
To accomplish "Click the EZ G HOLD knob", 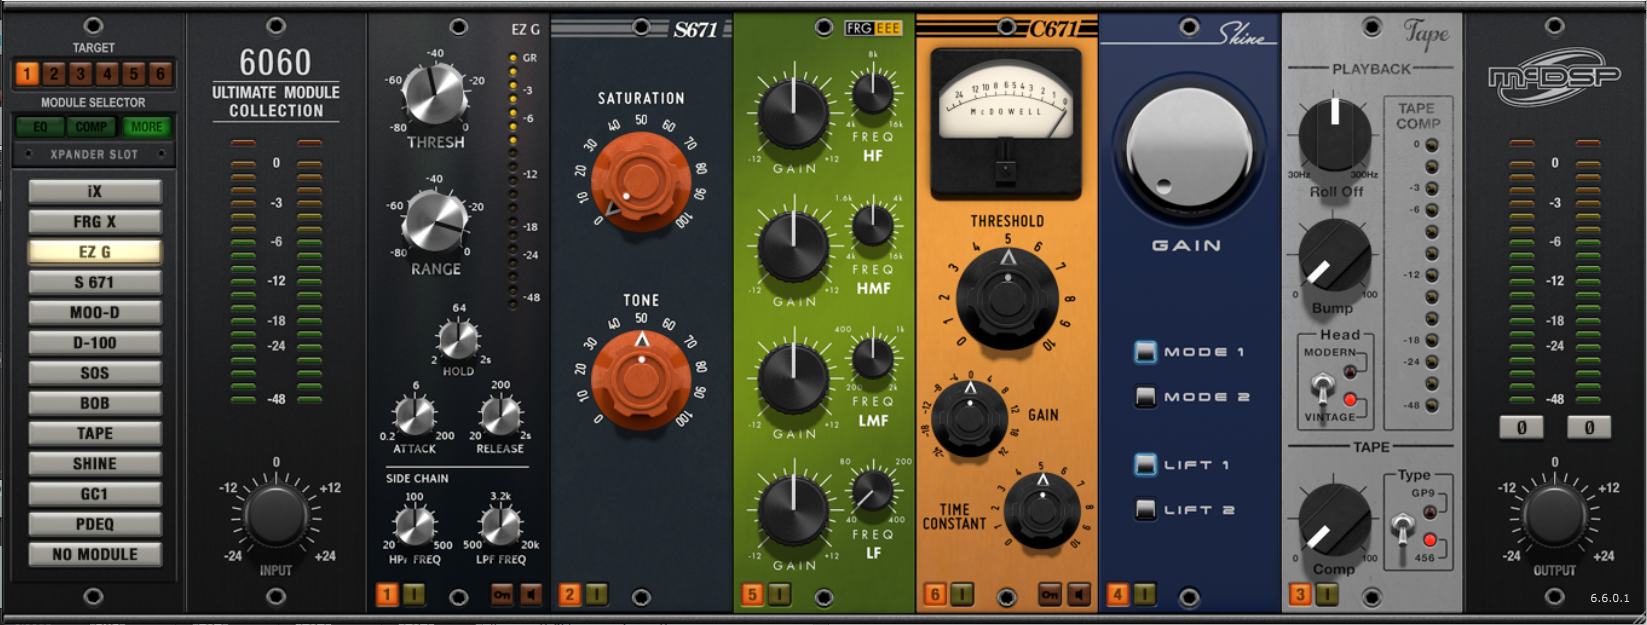I will [459, 341].
